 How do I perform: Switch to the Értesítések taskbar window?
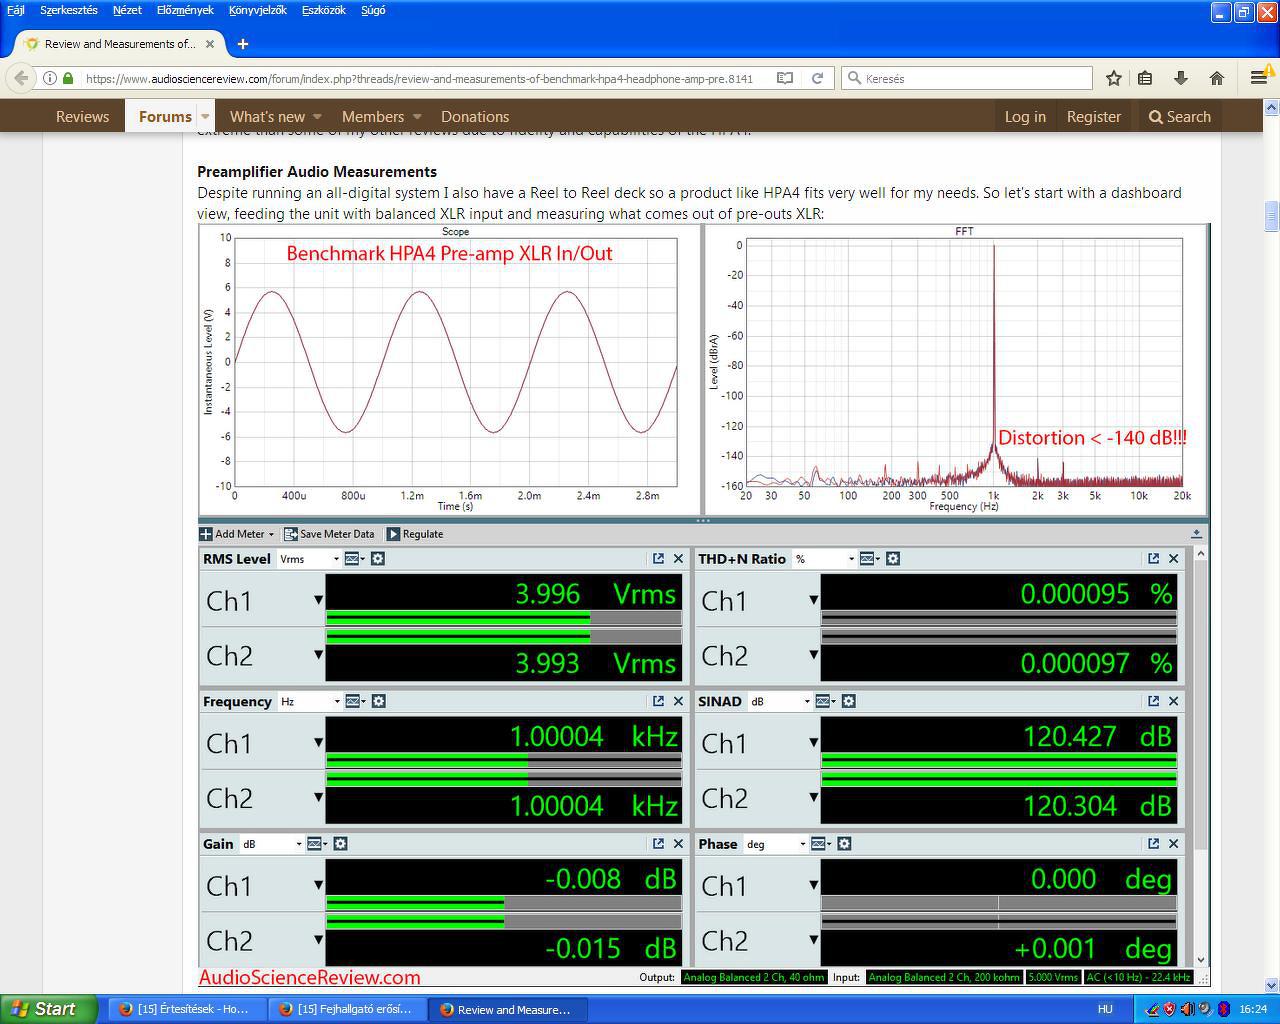click(187, 1009)
